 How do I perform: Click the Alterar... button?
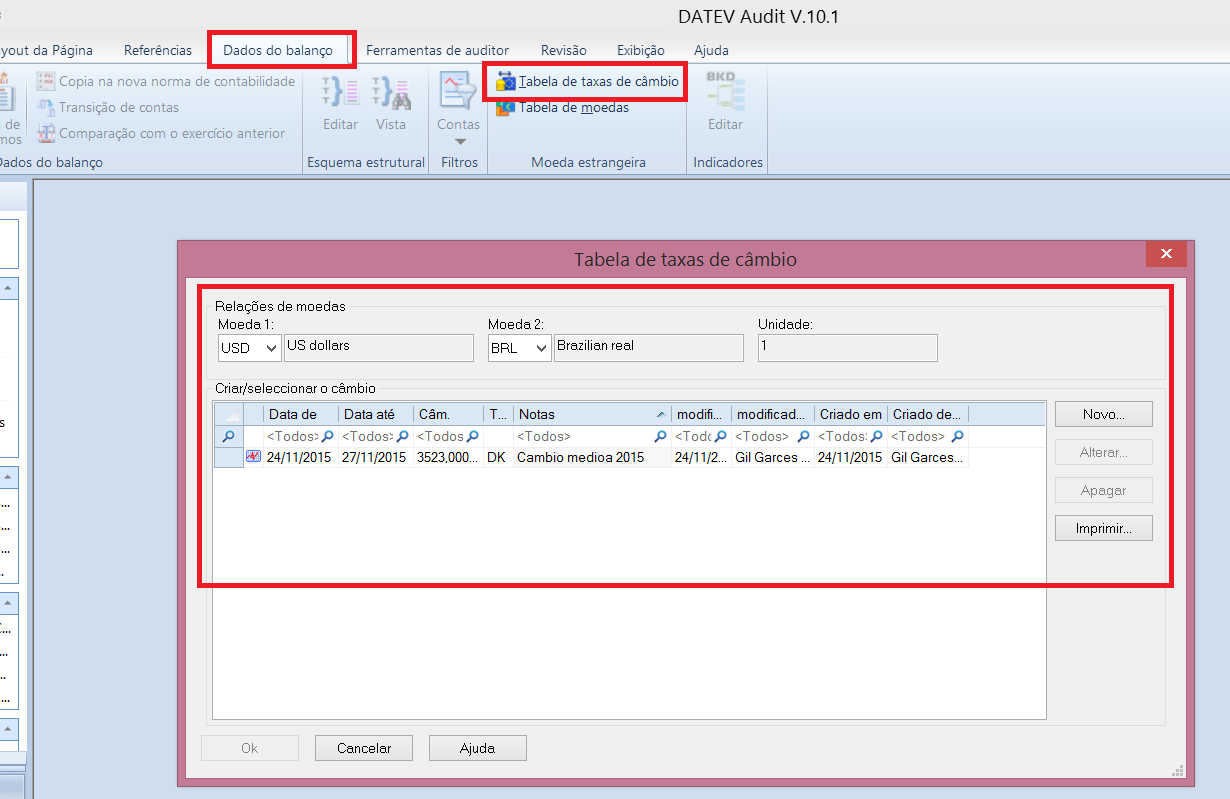[1104, 452]
